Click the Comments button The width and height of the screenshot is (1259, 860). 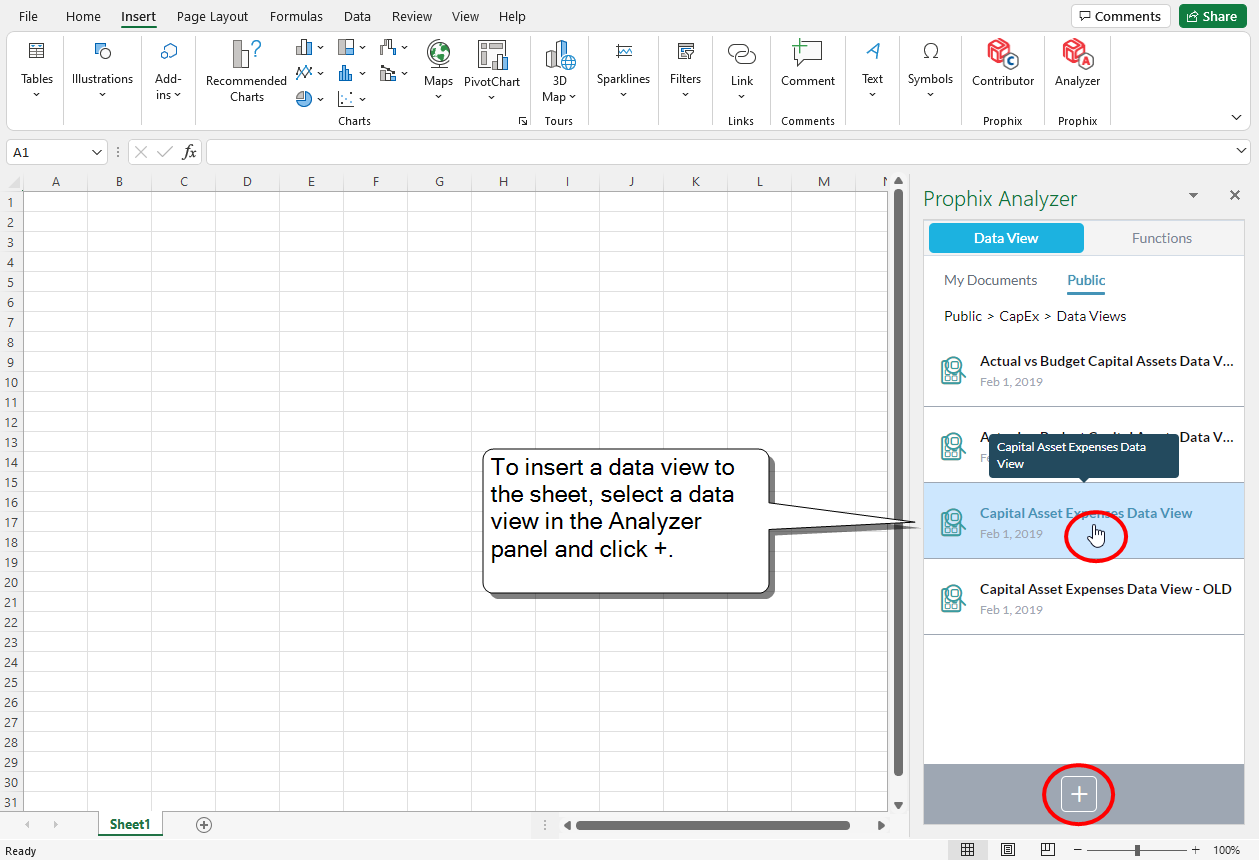coord(1120,16)
